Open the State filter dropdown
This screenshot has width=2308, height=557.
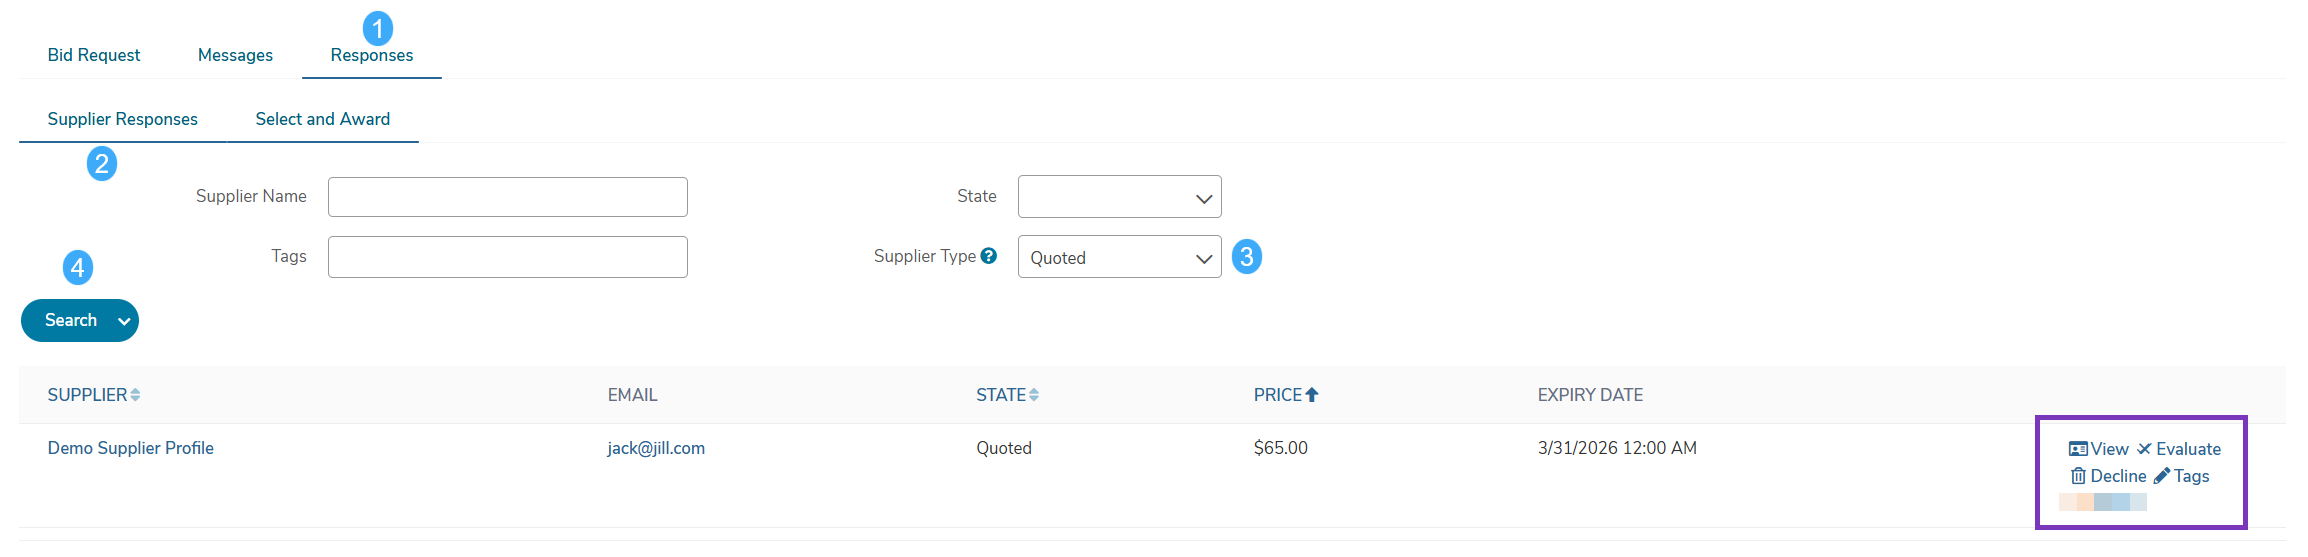(x=1120, y=197)
